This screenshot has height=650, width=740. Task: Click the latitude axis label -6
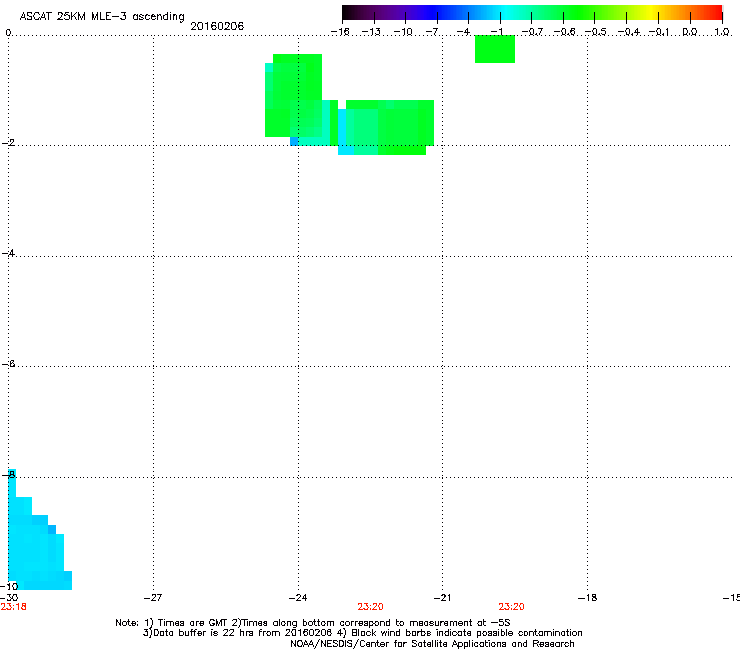pos(8,363)
